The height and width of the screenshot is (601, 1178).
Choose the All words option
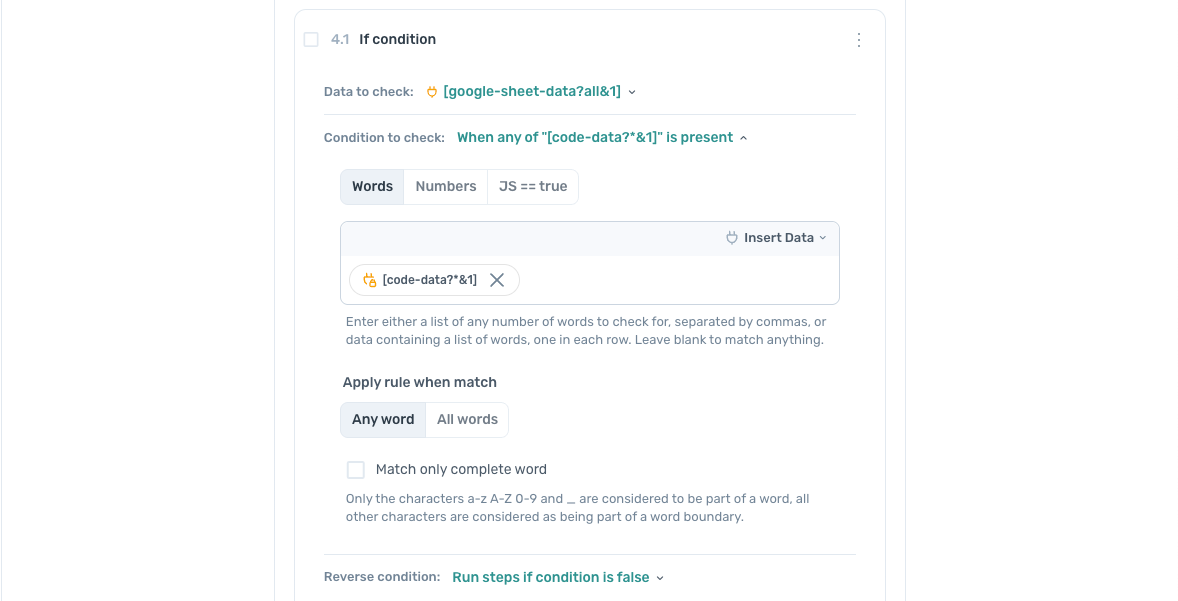pyautogui.click(x=467, y=420)
